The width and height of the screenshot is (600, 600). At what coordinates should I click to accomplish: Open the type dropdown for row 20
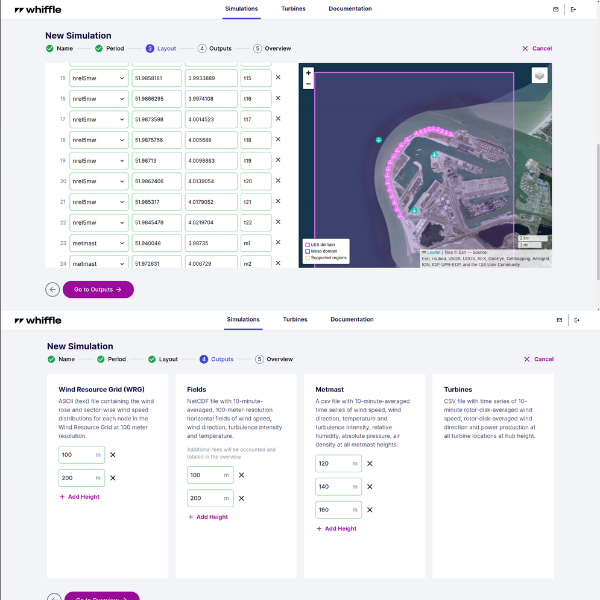(x=99, y=181)
